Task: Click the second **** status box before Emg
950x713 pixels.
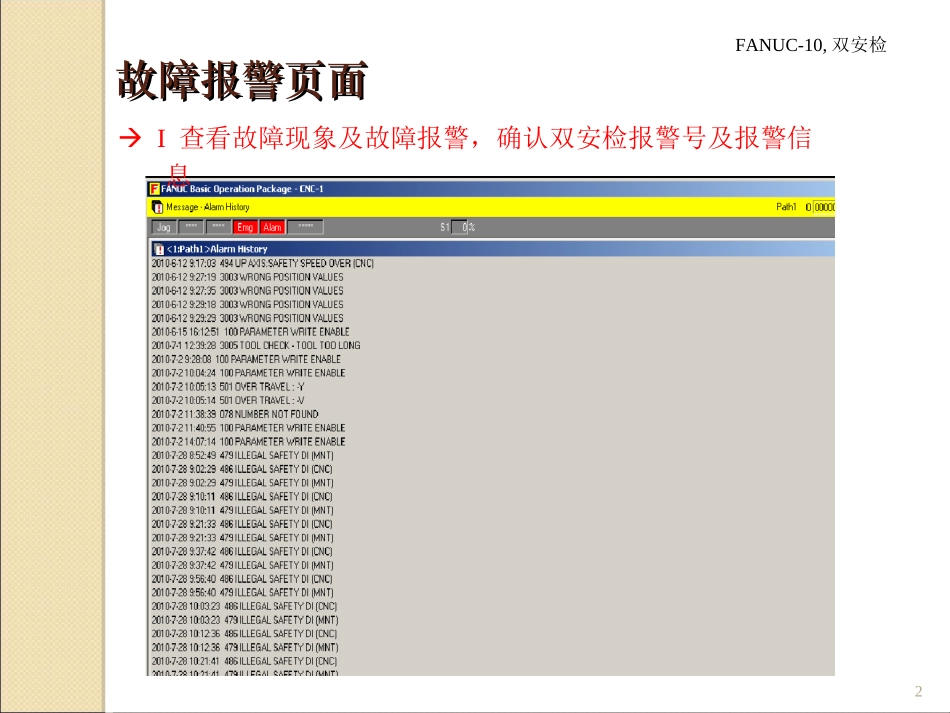Action: coord(218,227)
